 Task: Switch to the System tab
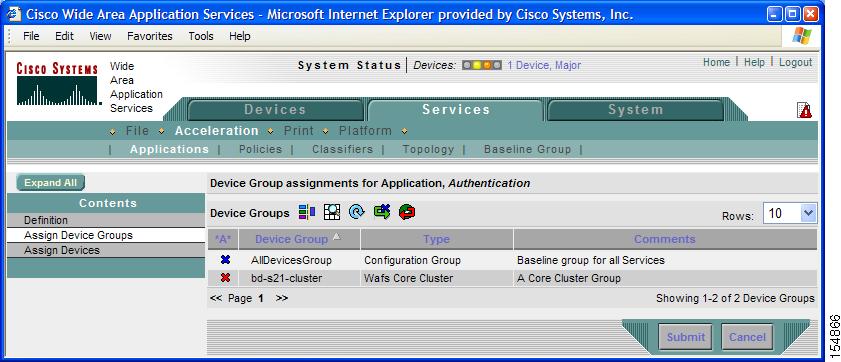(x=636, y=110)
